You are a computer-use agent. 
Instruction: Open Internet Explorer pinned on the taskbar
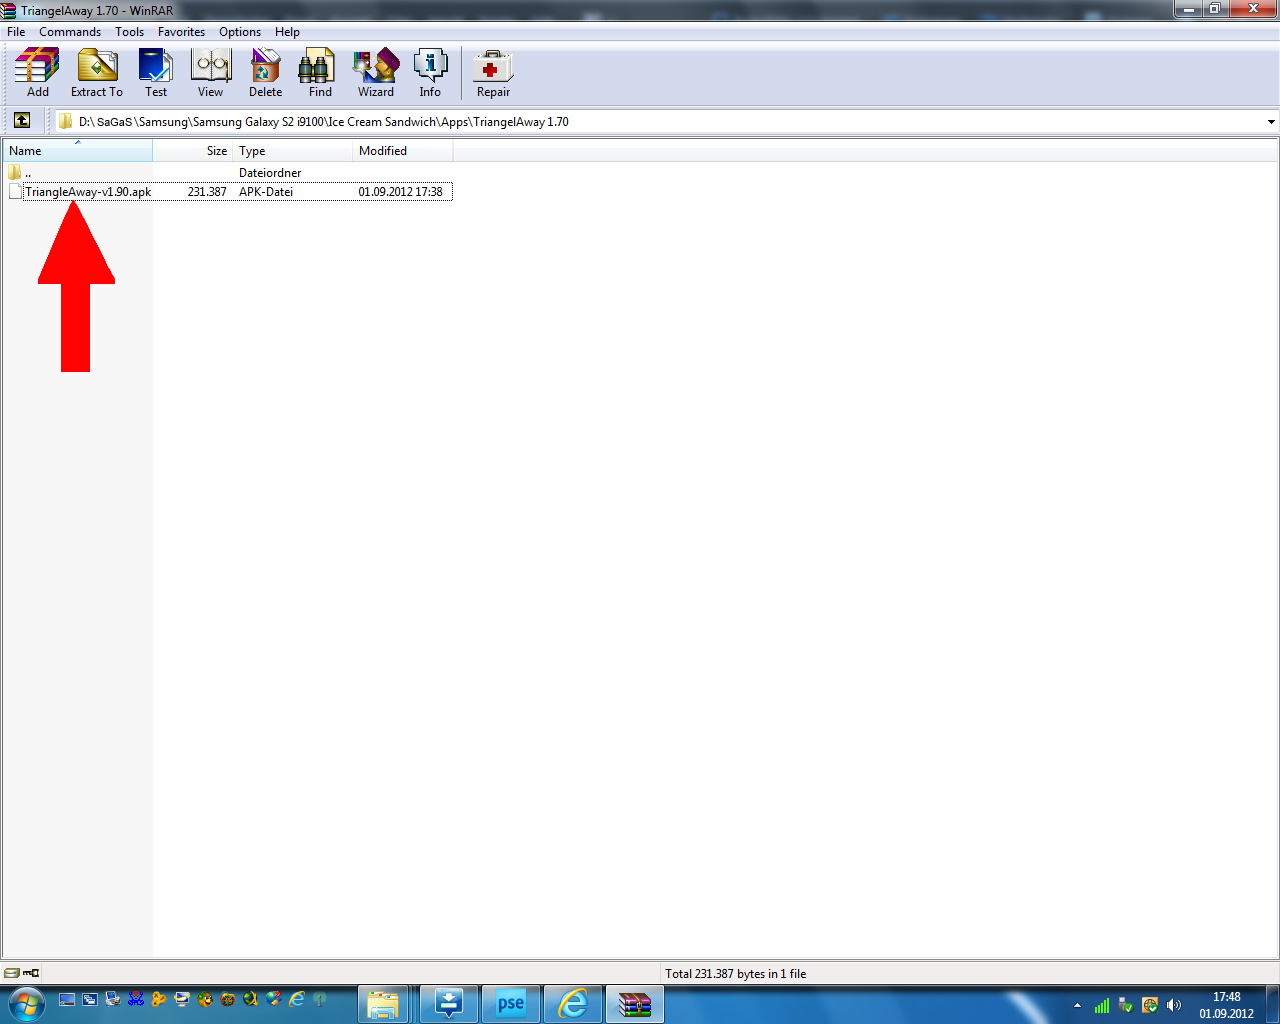[573, 1004]
